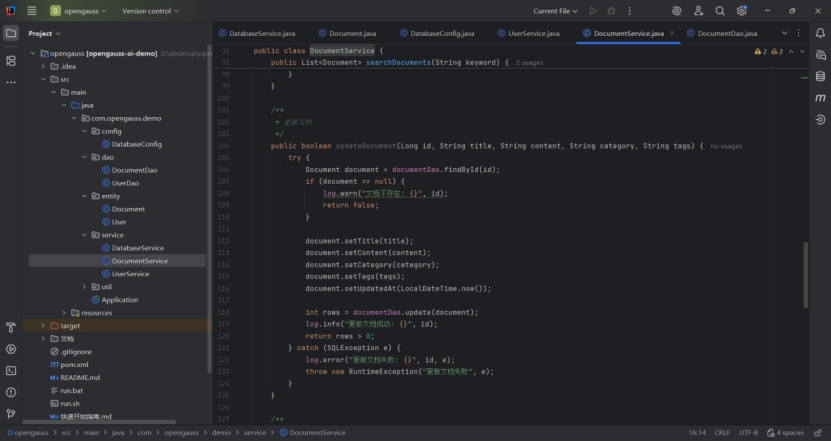Open the AI chat tool window on right
Viewport: 831px width, 442px height.
click(820, 55)
